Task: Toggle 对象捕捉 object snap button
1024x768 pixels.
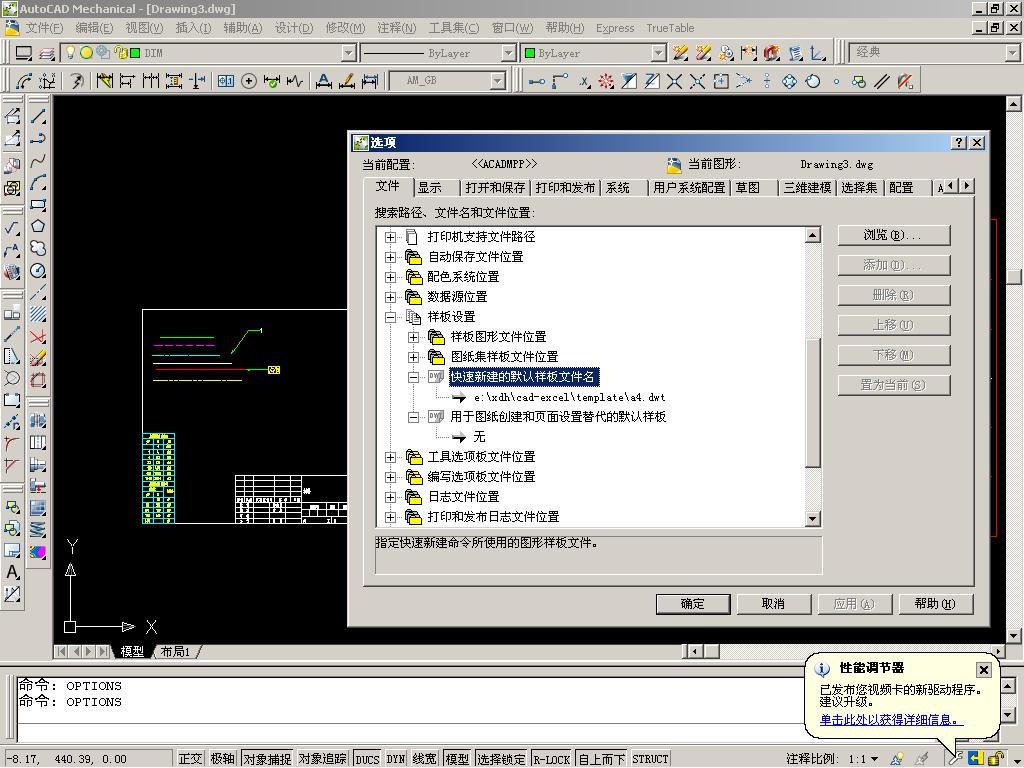Action: pyautogui.click(x=267, y=759)
